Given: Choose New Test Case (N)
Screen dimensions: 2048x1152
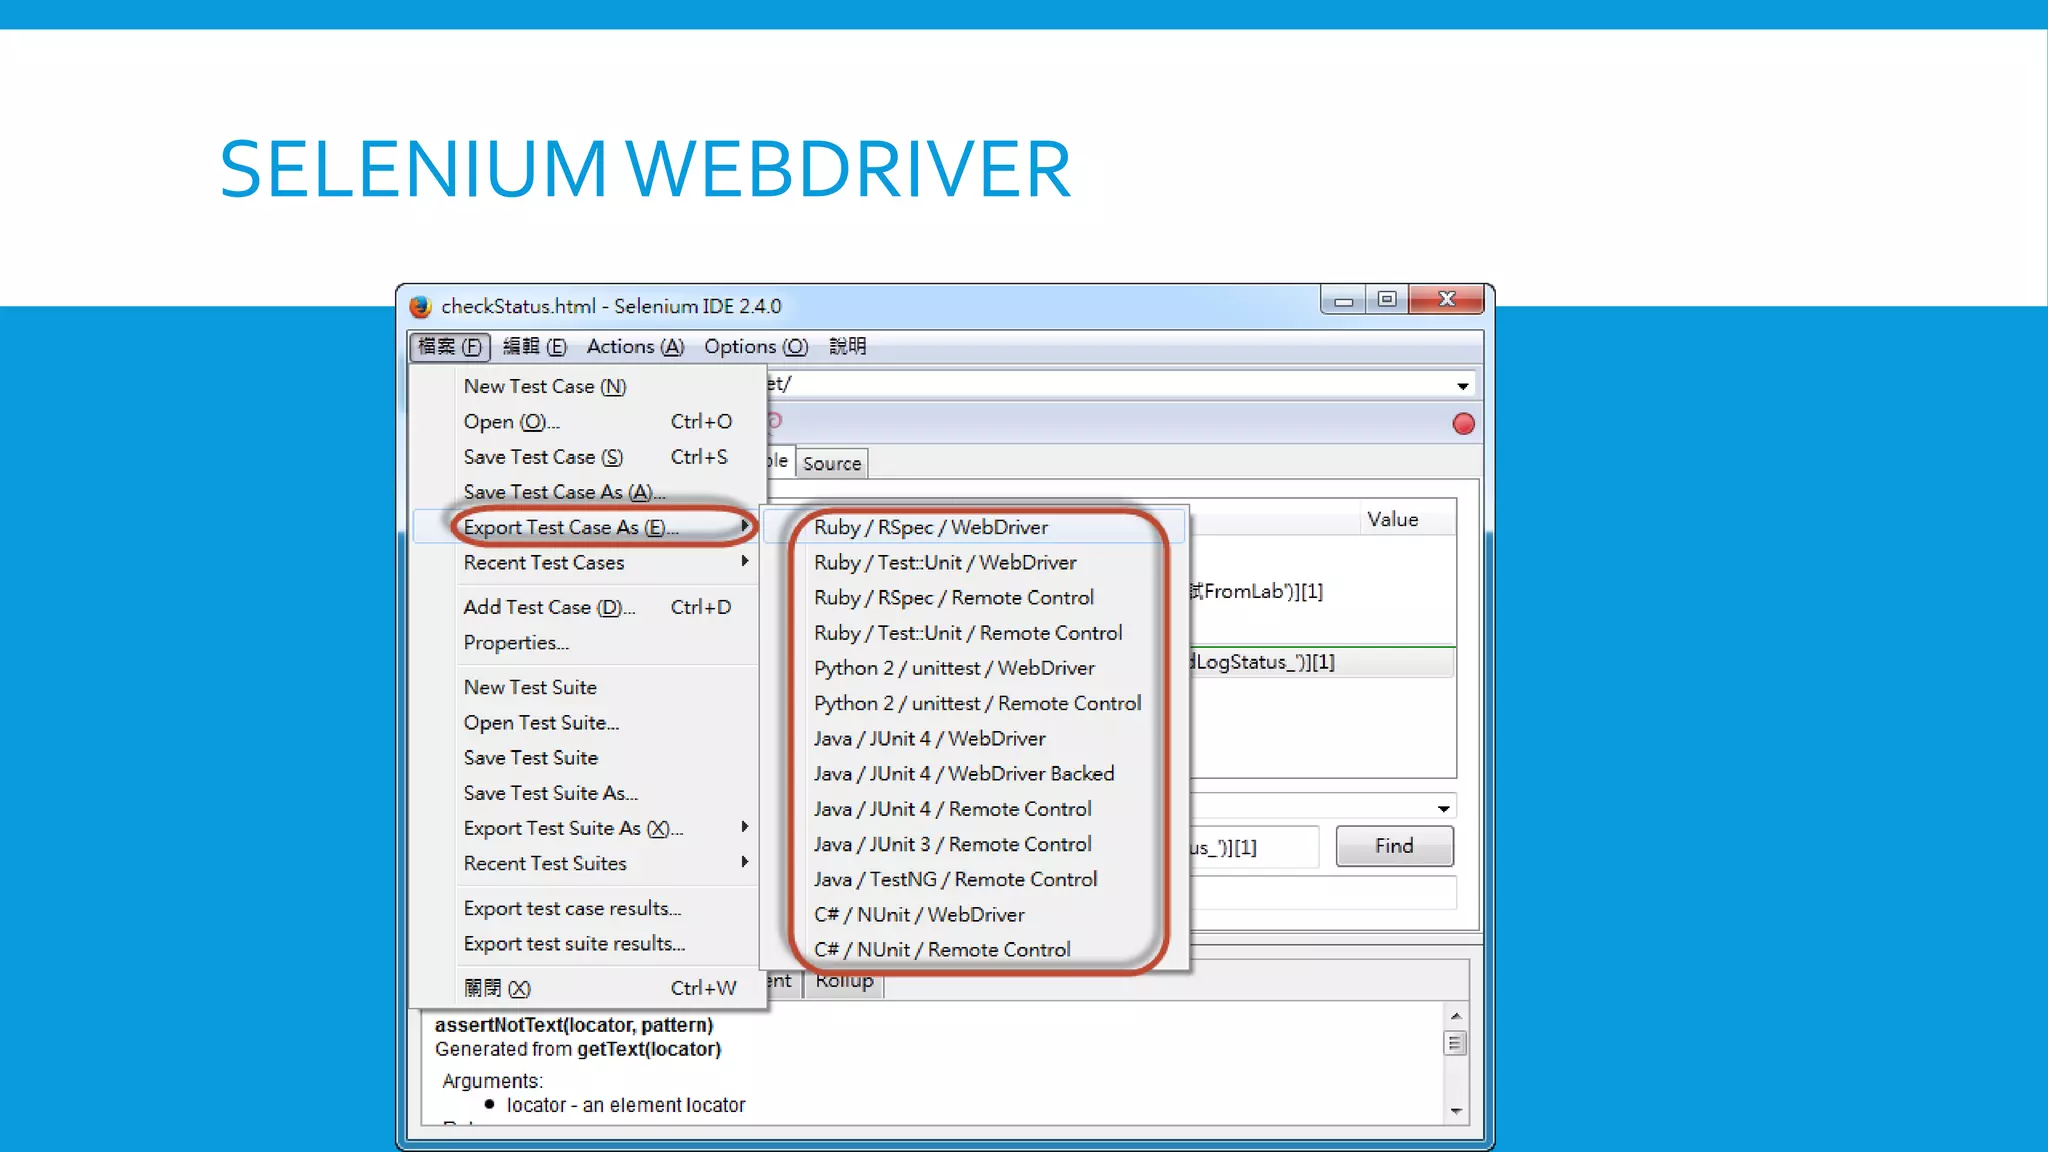Looking at the screenshot, I should (x=587, y=386).
